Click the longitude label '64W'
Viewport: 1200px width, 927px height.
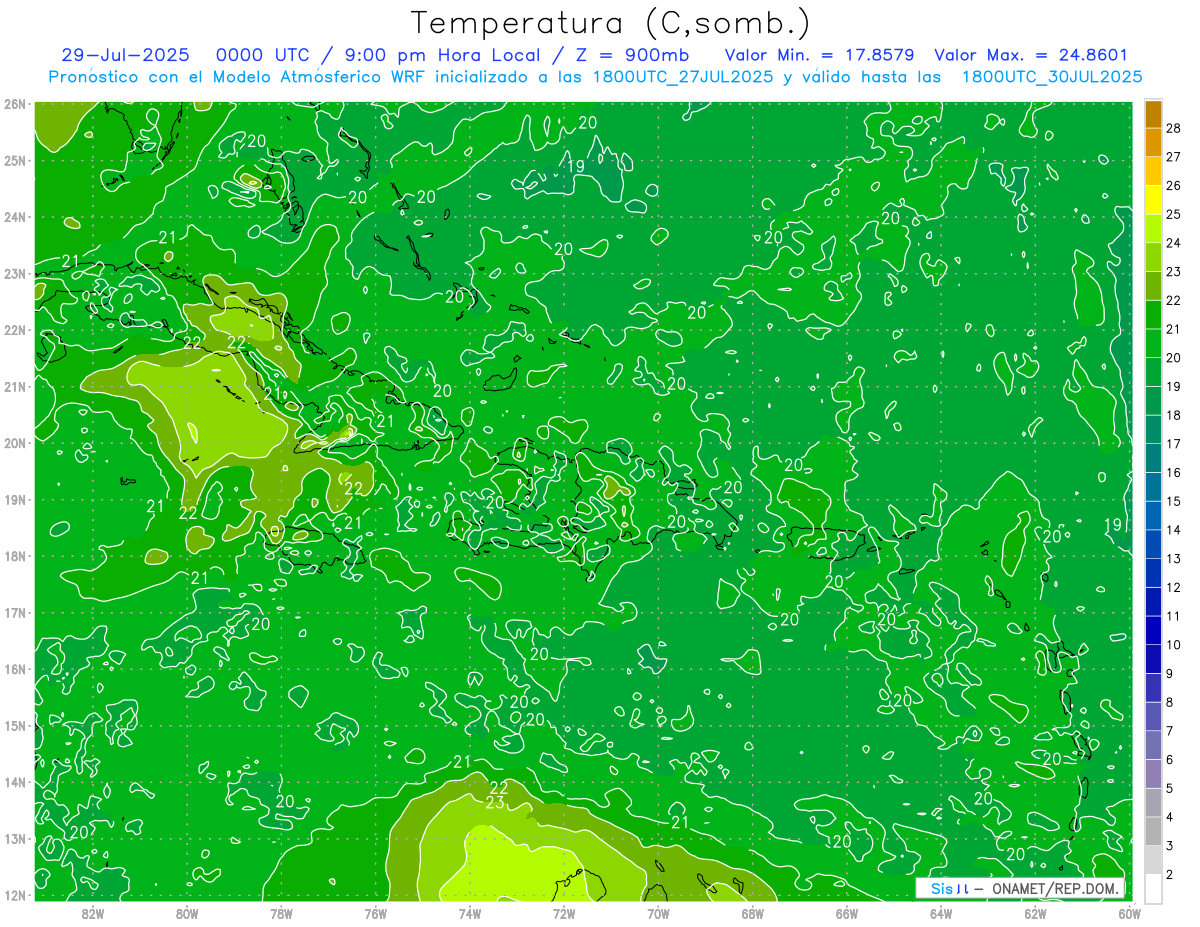click(x=941, y=913)
